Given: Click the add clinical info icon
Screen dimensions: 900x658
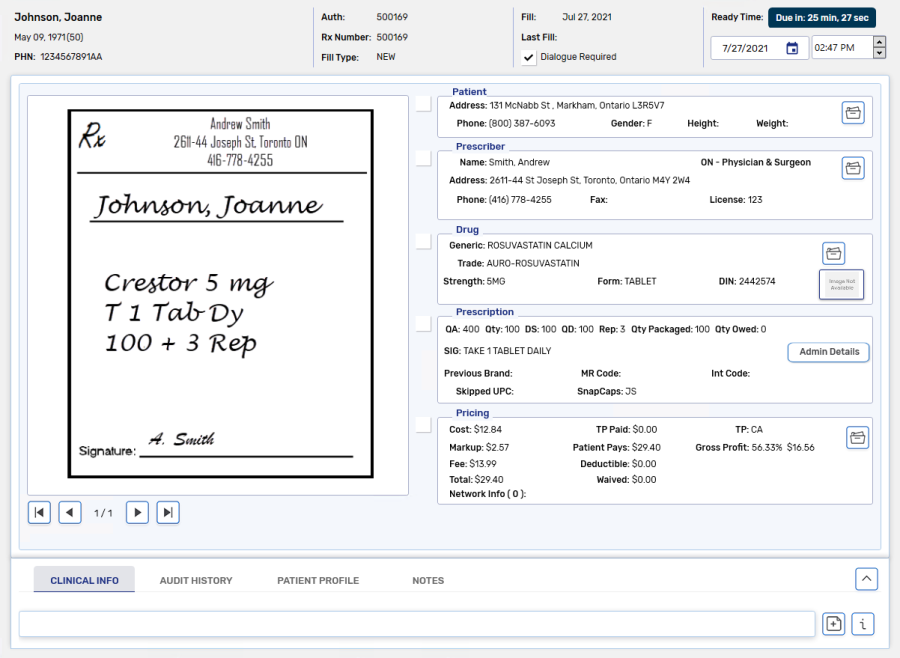Looking at the screenshot, I should tap(833, 624).
